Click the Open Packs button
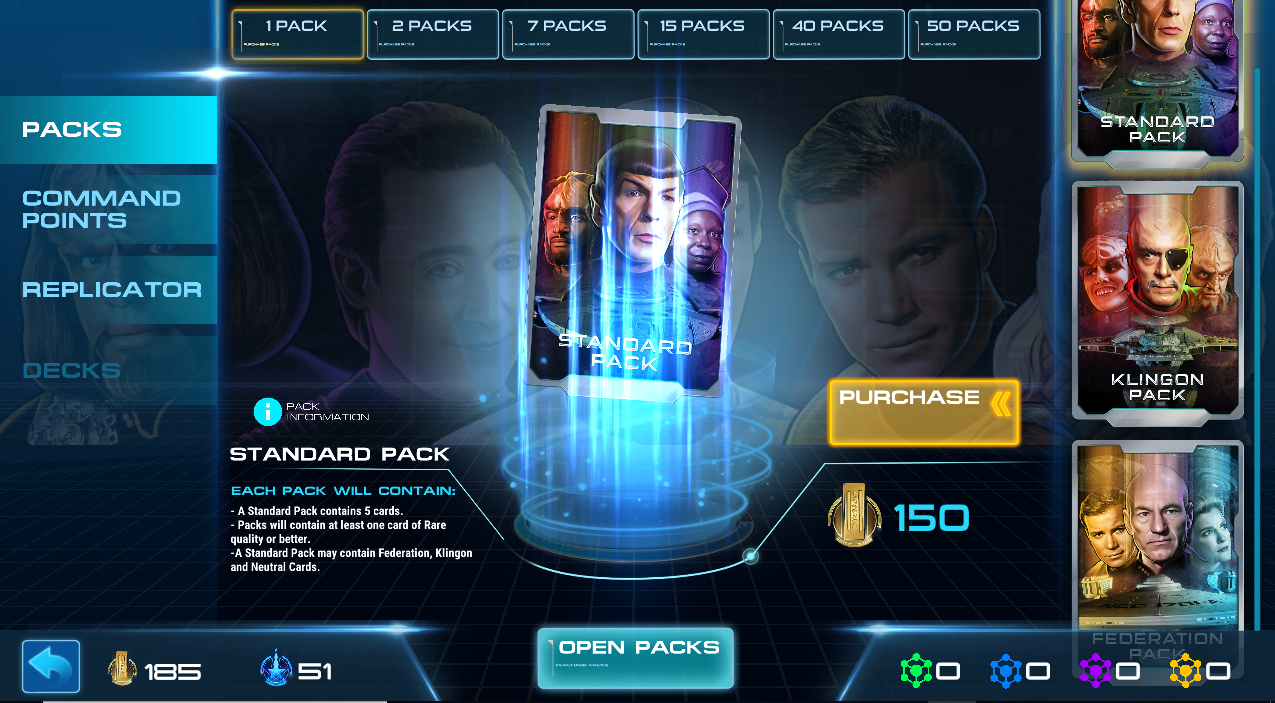Image resolution: width=1275 pixels, height=703 pixels. pyautogui.click(x=636, y=658)
